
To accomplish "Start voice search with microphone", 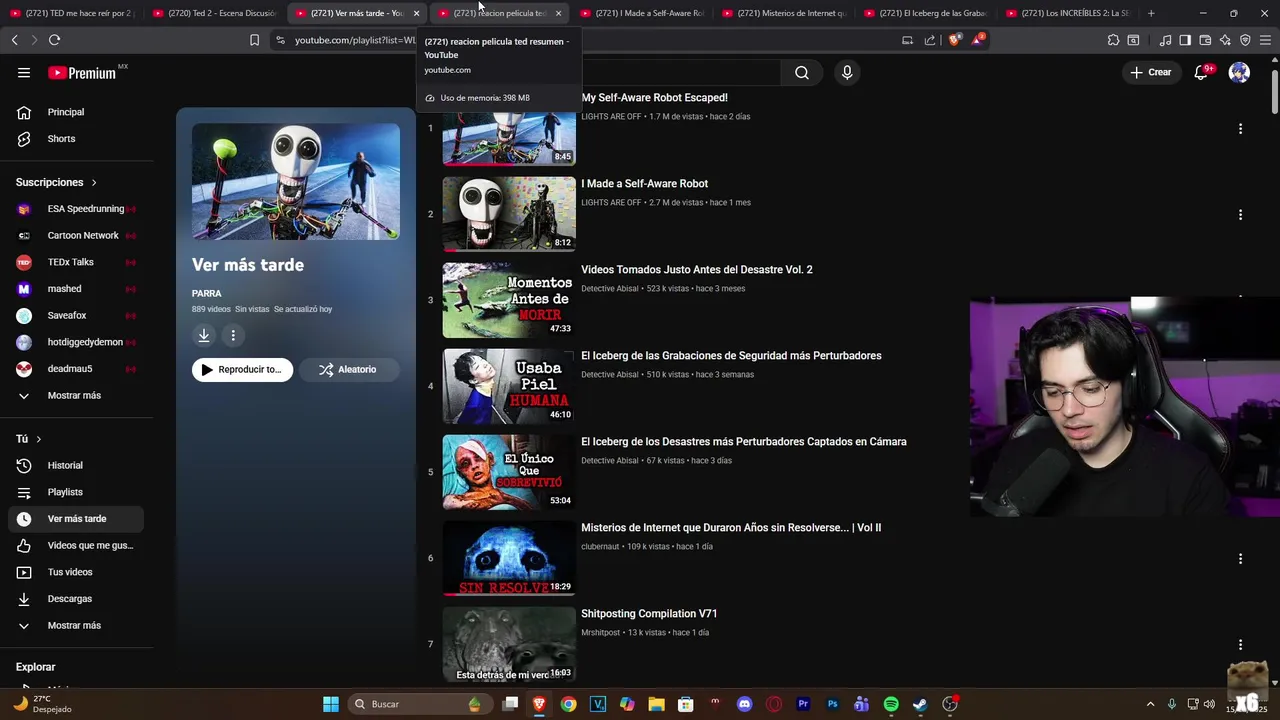I will [847, 73].
